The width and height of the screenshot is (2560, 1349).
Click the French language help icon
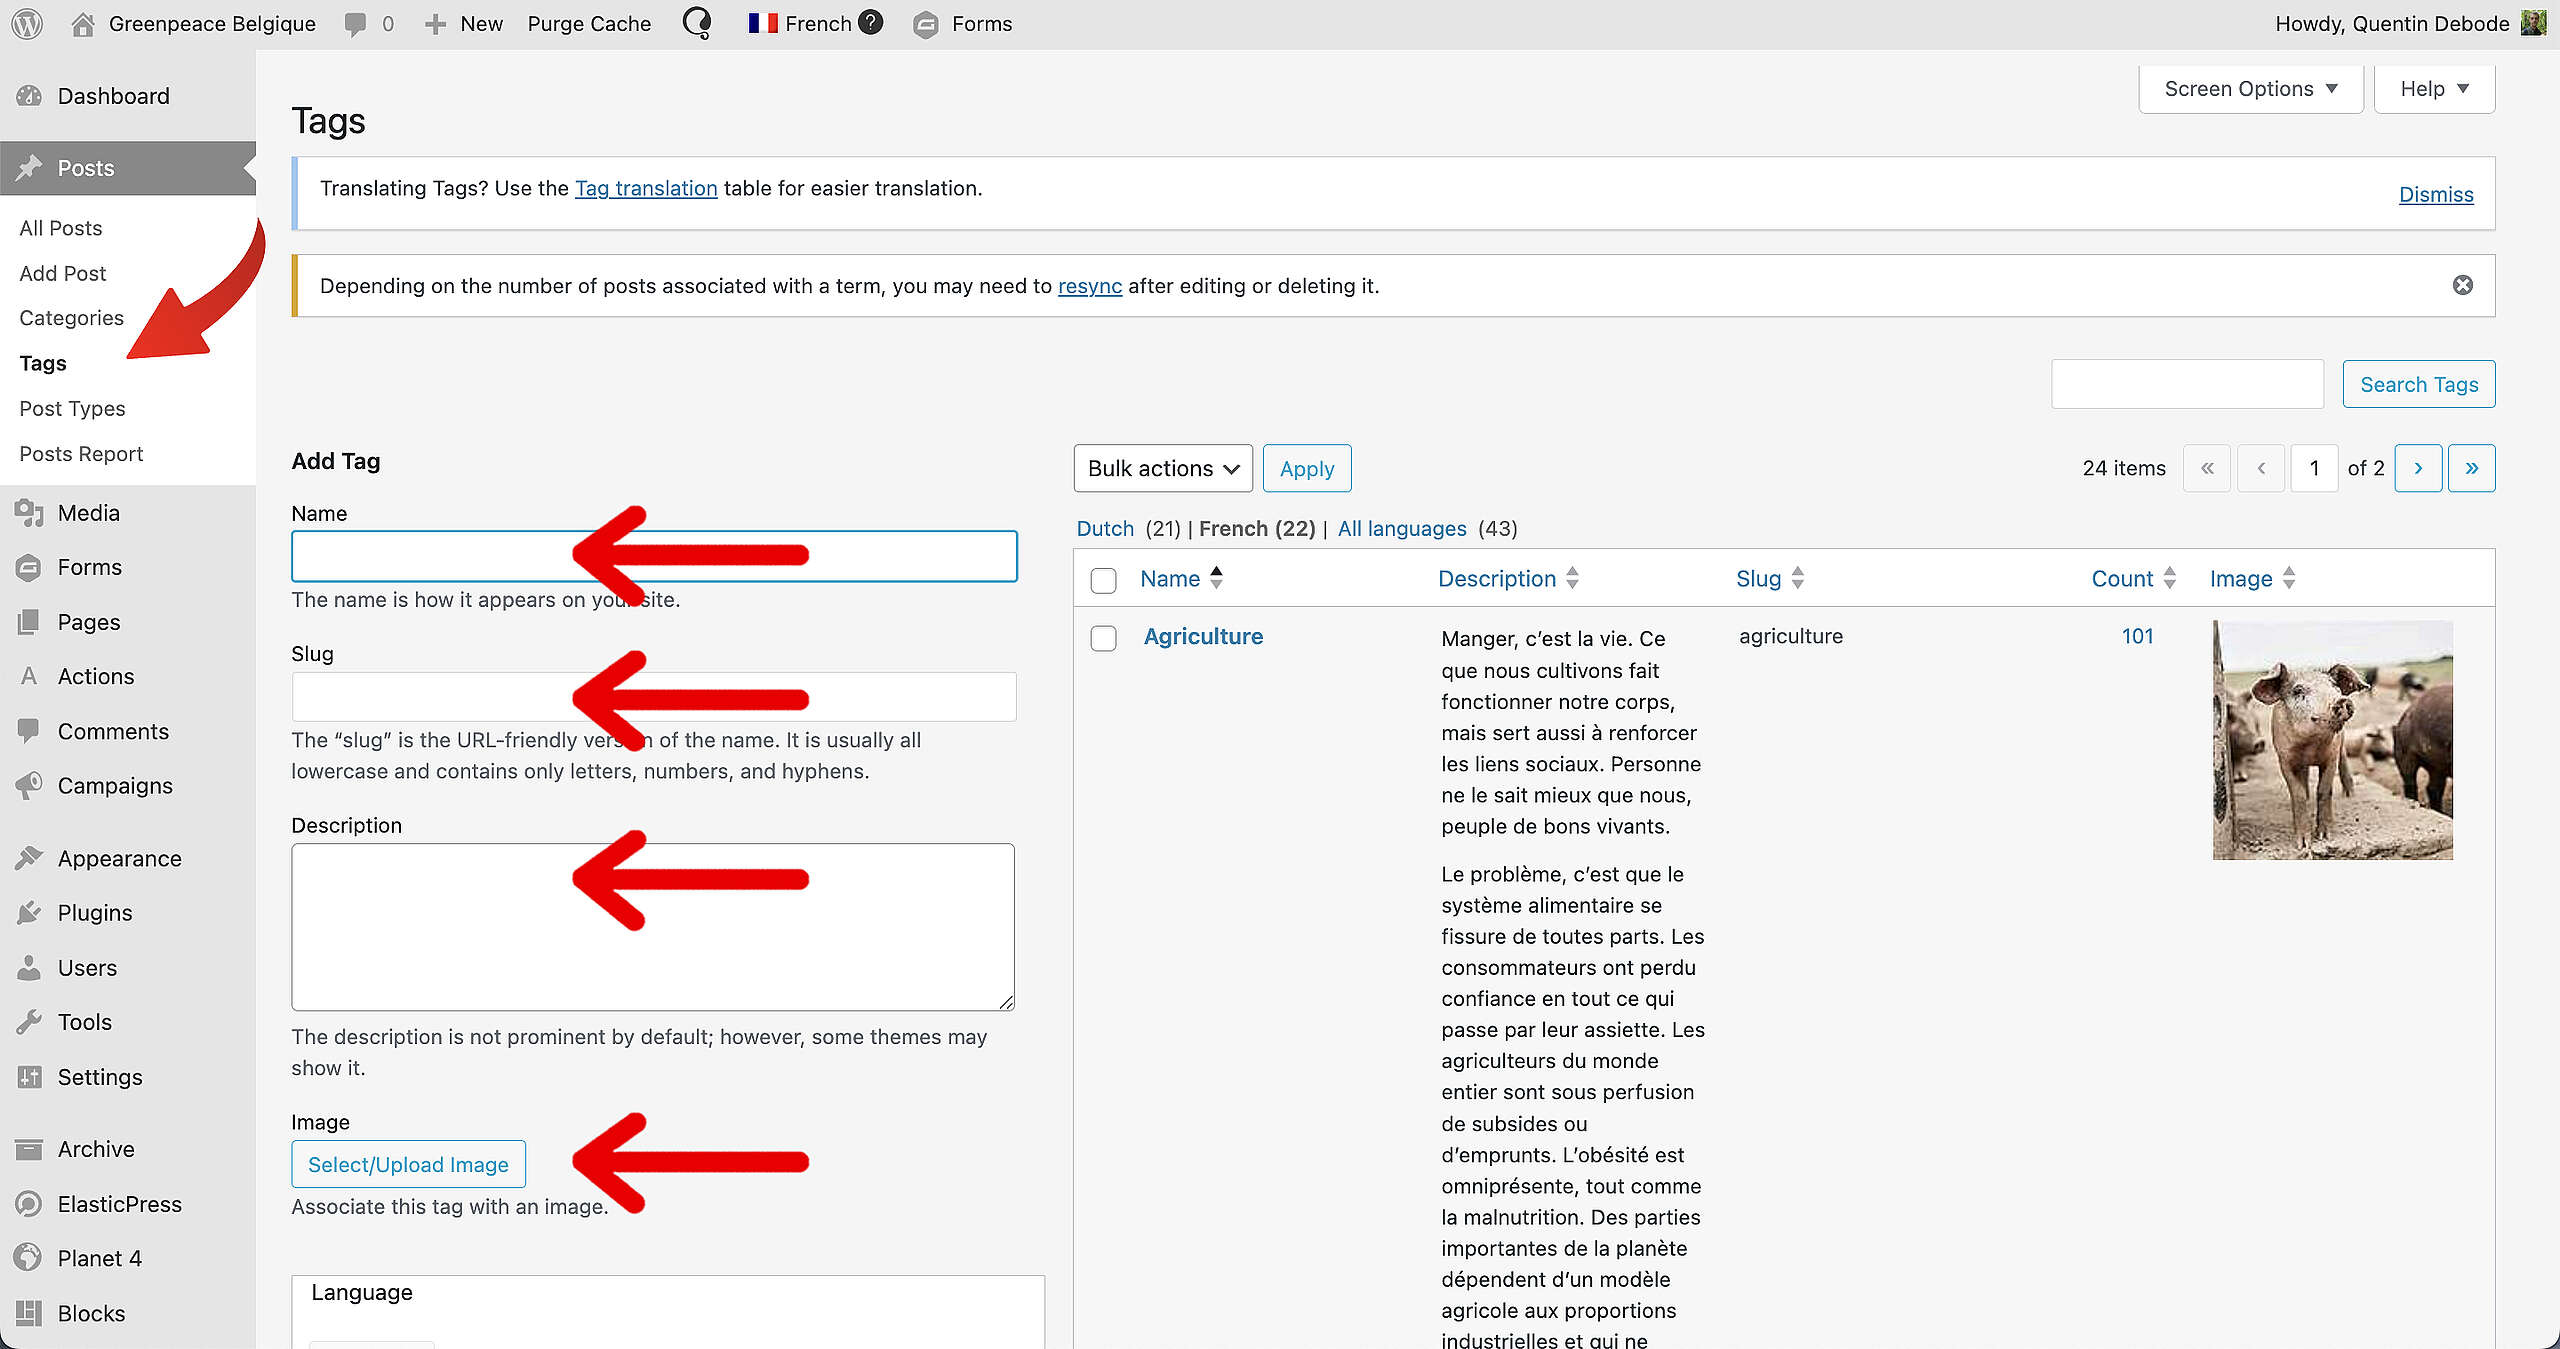871,22
